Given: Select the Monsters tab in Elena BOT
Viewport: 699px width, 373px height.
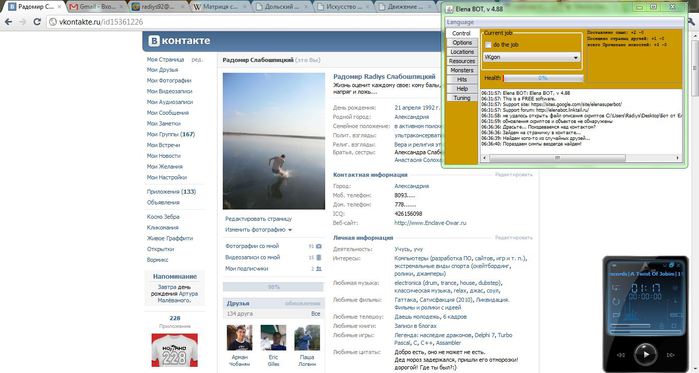Looking at the screenshot, I should tap(462, 70).
